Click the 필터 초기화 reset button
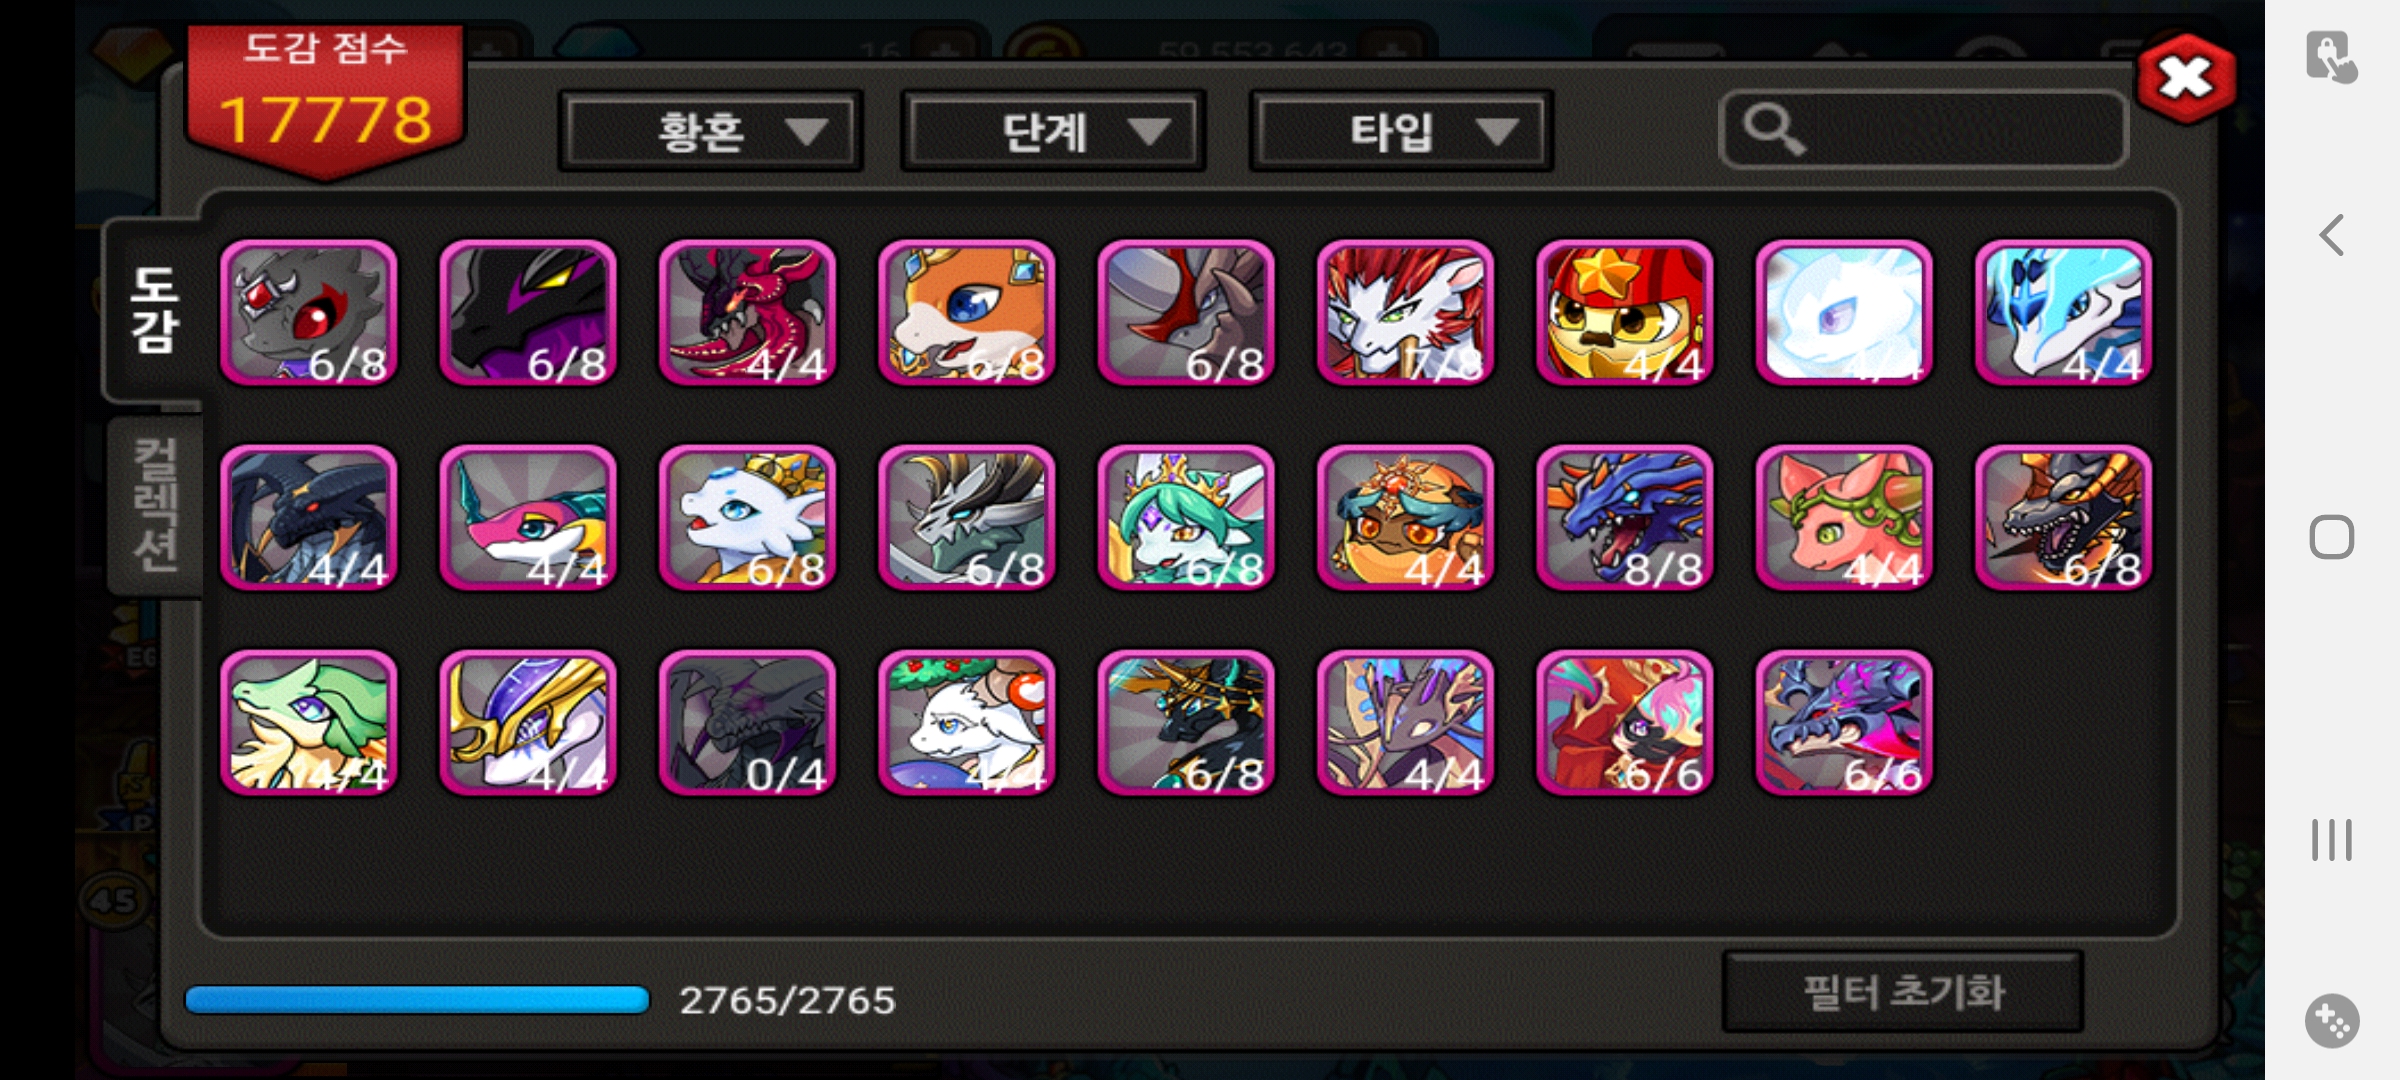Screen dimensions: 2400x1080 pos(1903,992)
